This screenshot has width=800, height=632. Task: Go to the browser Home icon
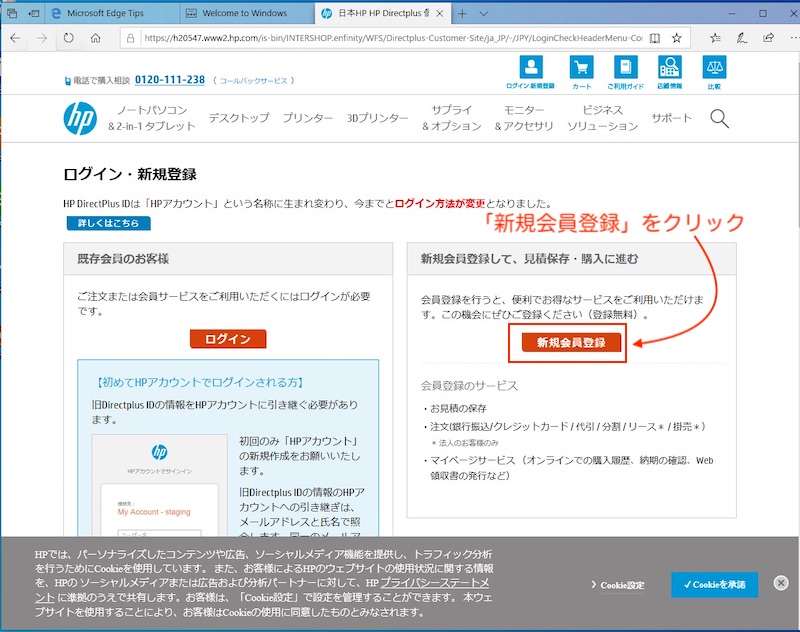[95, 38]
